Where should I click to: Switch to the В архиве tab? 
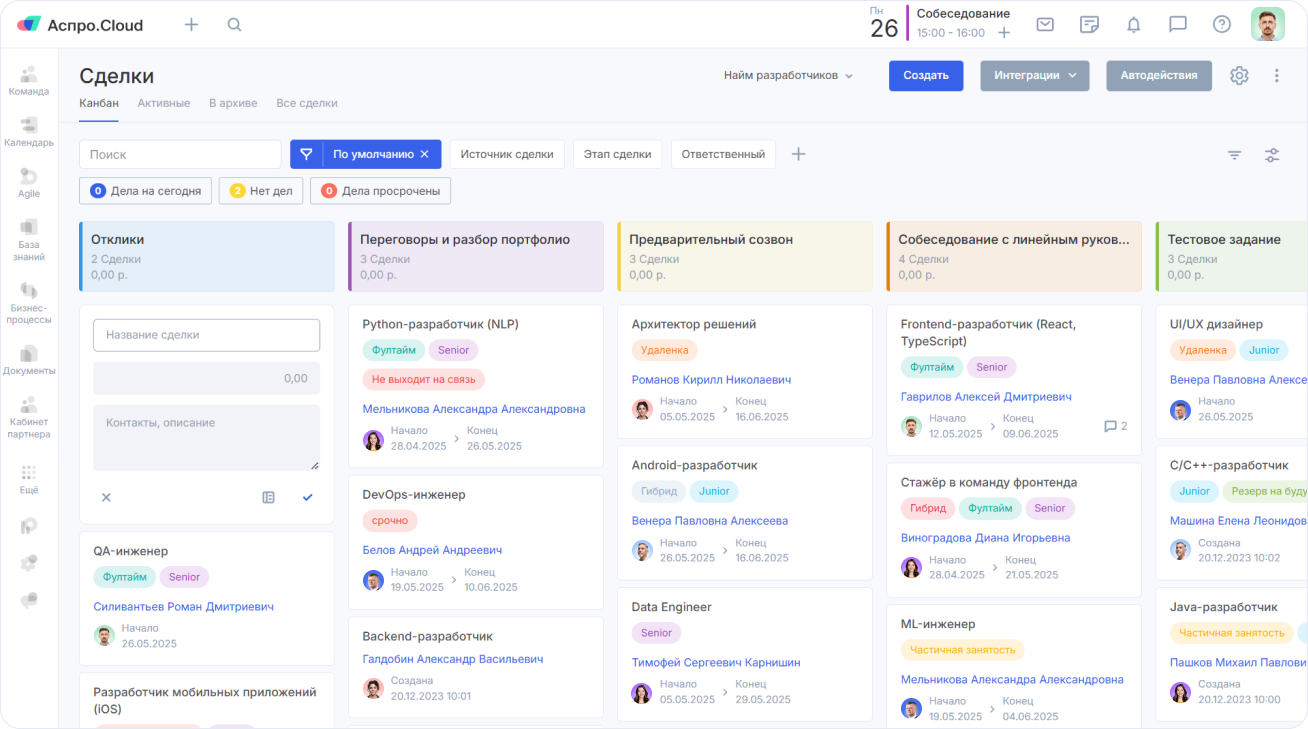pyautogui.click(x=233, y=103)
